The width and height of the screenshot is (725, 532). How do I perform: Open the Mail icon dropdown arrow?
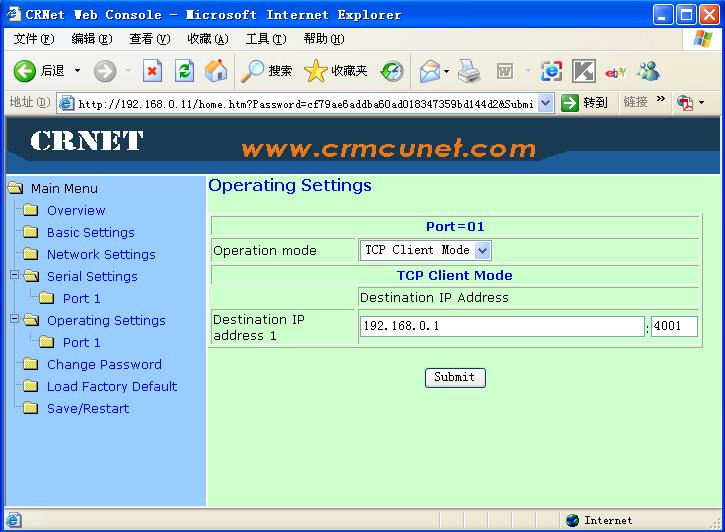click(x=446, y=71)
